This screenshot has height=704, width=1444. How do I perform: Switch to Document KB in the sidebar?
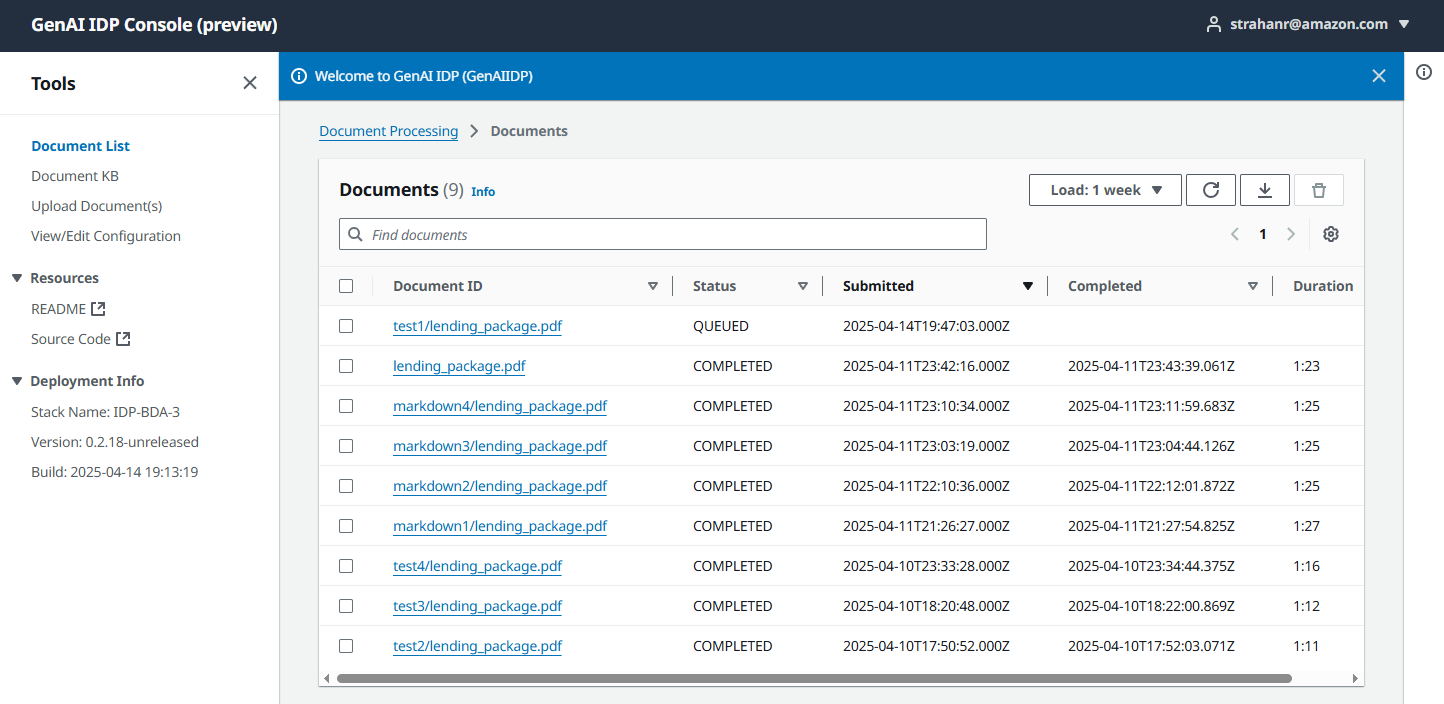coord(75,175)
